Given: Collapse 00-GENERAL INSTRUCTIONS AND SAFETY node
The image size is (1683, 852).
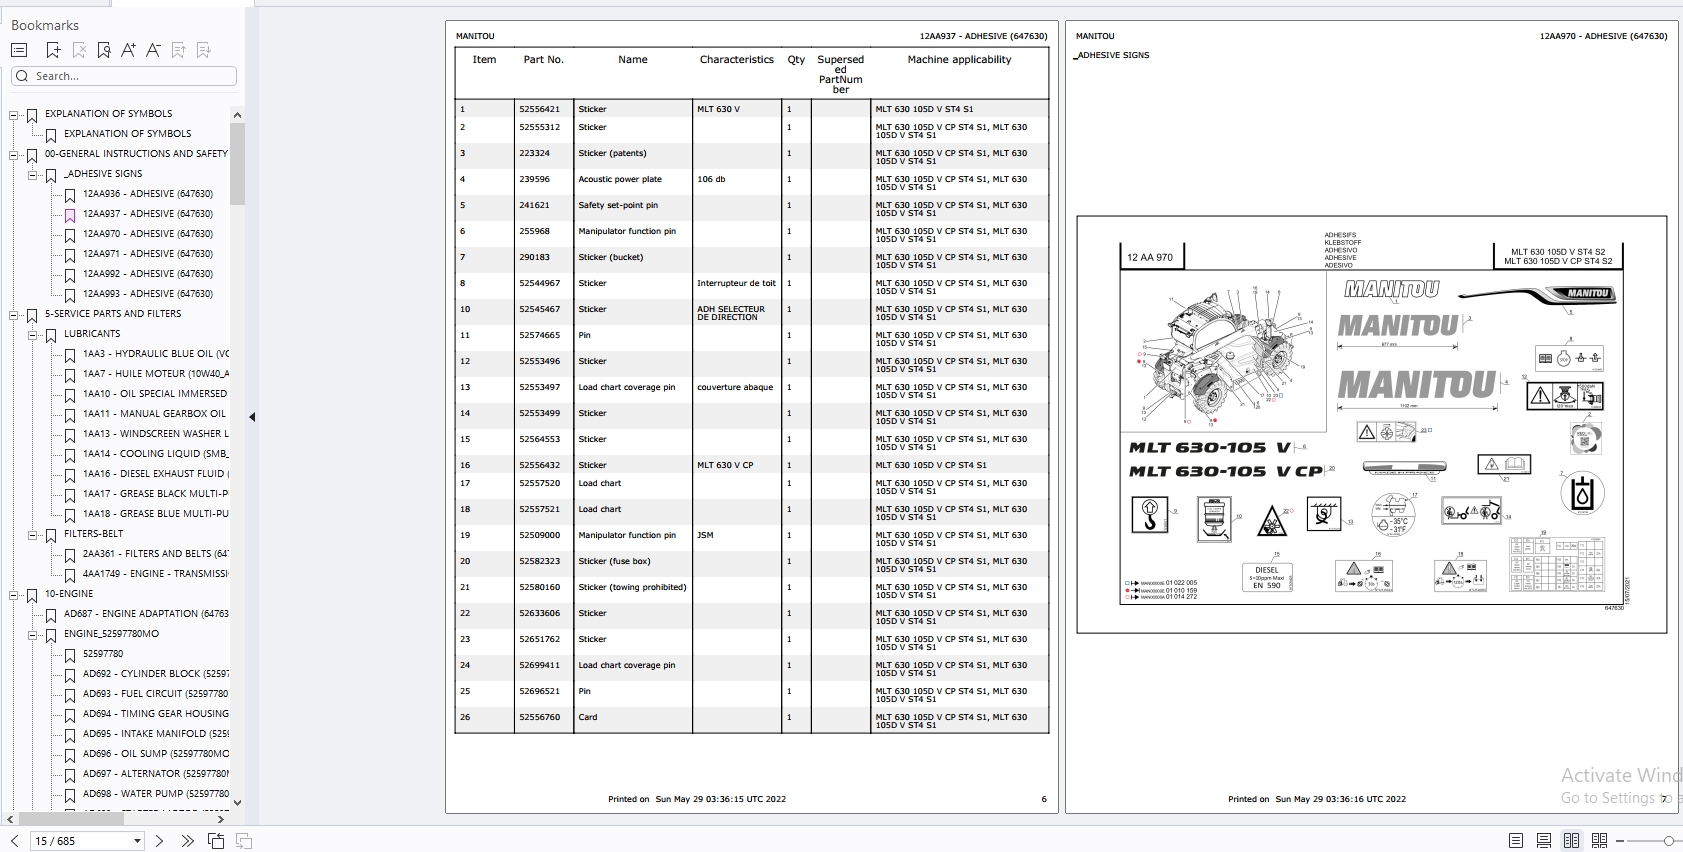Looking at the screenshot, I should [x=14, y=155].
